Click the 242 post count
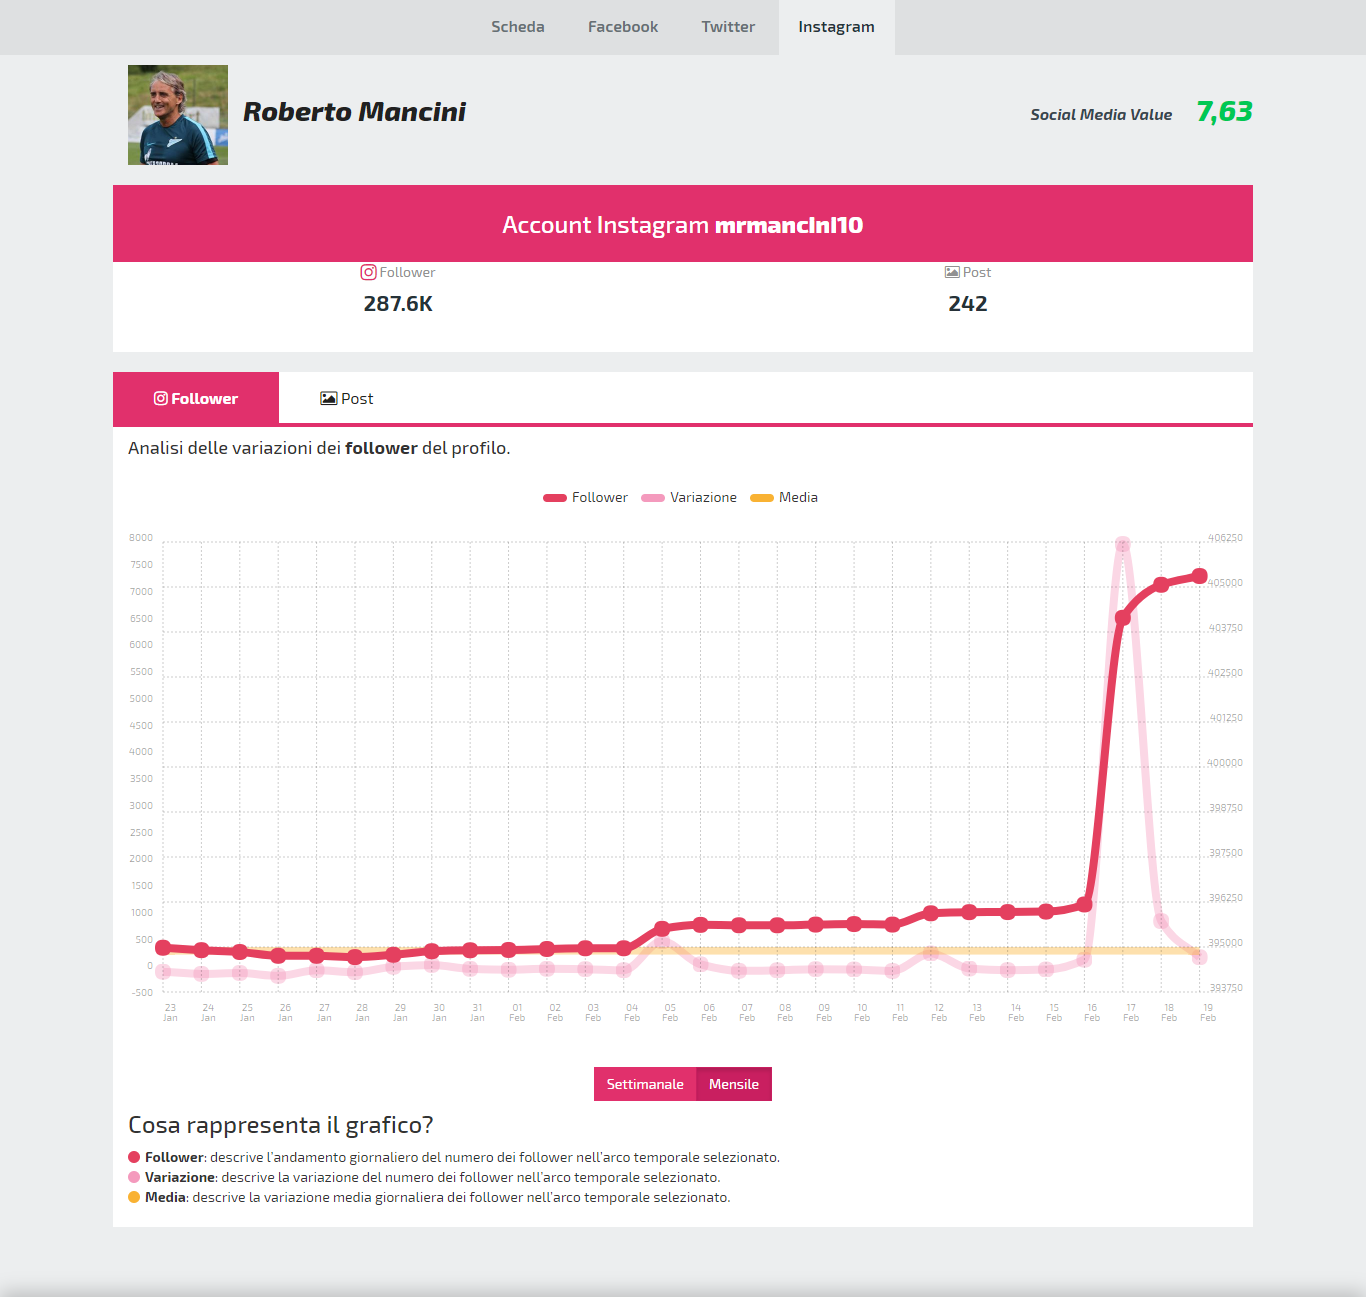Image resolution: width=1366 pixels, height=1297 pixels. pyautogui.click(x=967, y=304)
